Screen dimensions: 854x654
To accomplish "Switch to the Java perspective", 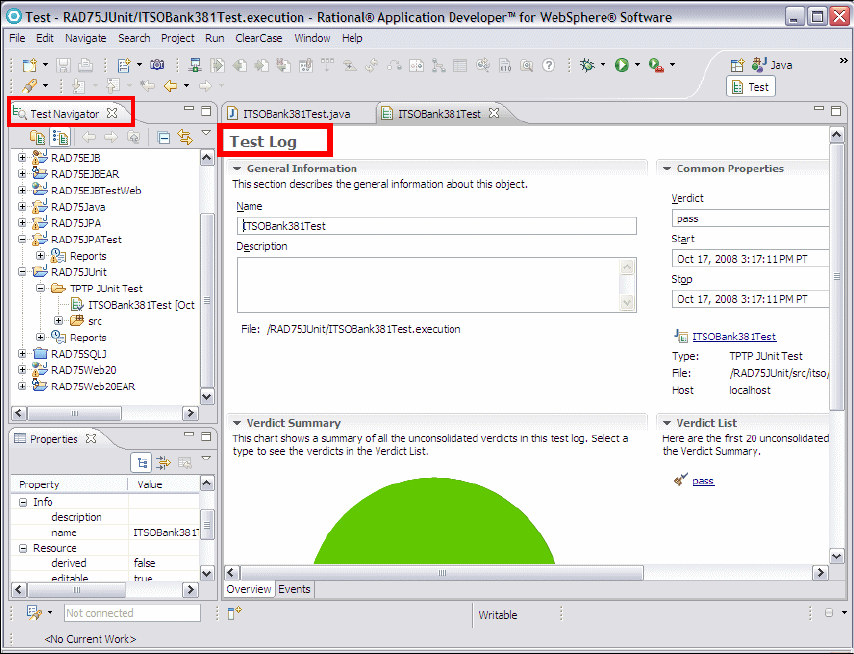I will [772, 65].
